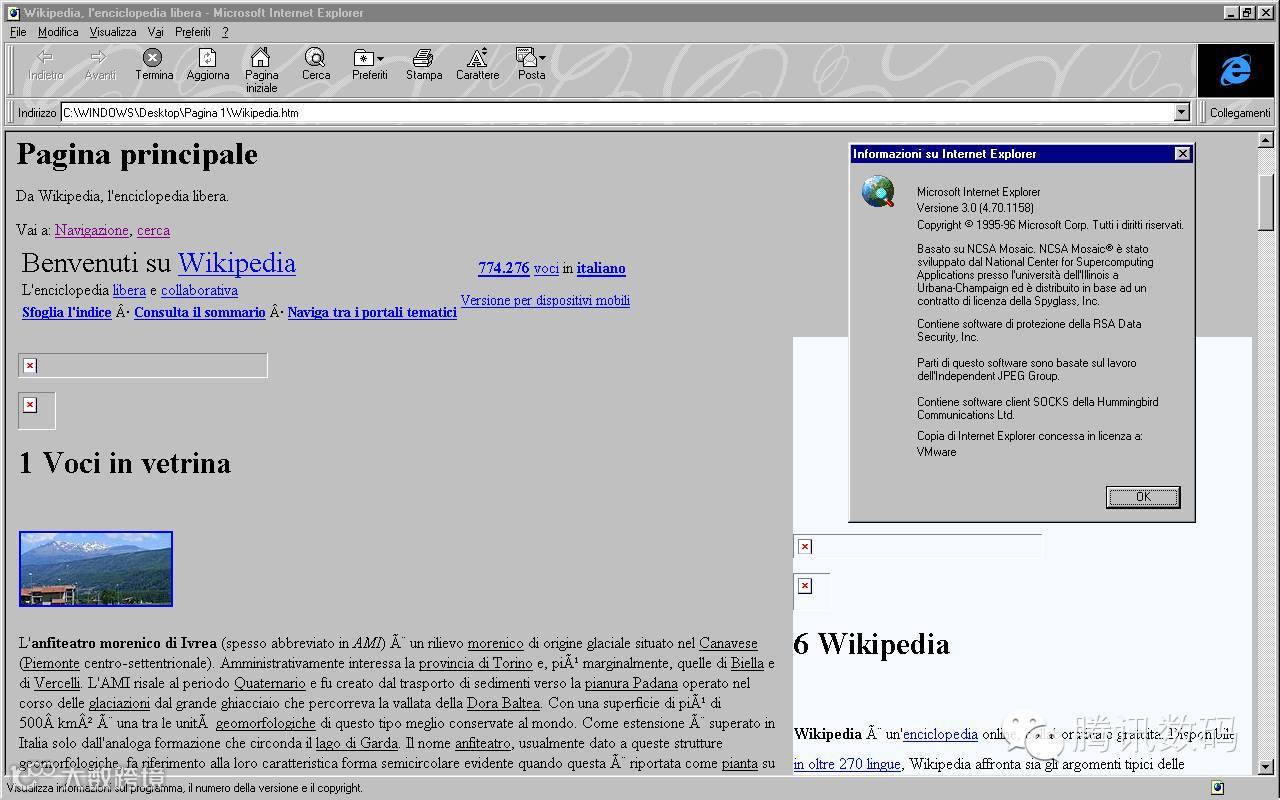This screenshot has width=1280, height=800.
Task: Follow the Piemonte link
Action: [x=51, y=663]
